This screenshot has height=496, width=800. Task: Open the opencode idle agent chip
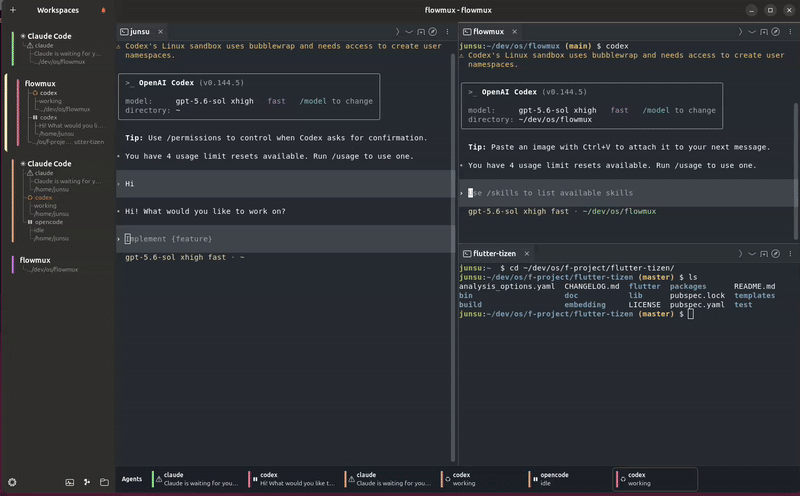click(569, 479)
